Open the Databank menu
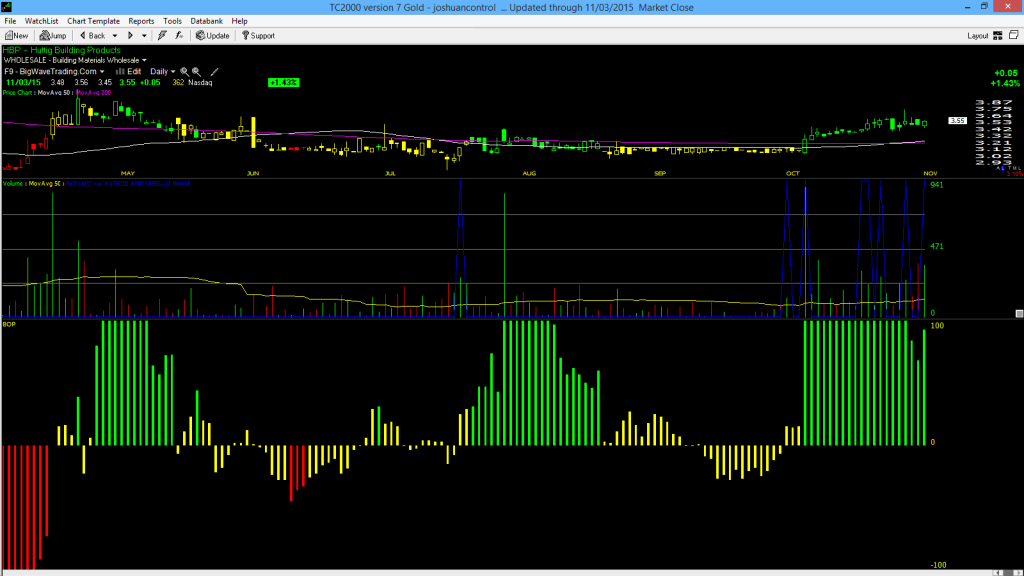 pos(206,21)
